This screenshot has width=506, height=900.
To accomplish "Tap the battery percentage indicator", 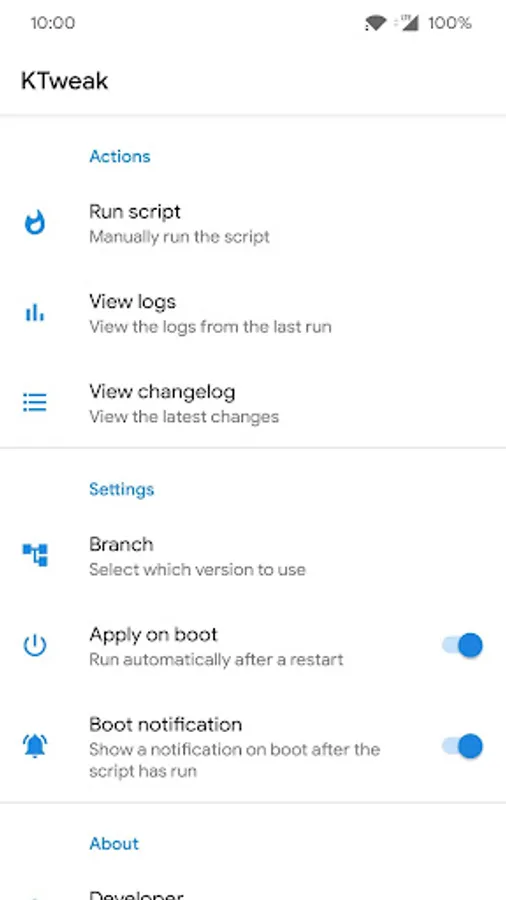I will (x=450, y=23).
